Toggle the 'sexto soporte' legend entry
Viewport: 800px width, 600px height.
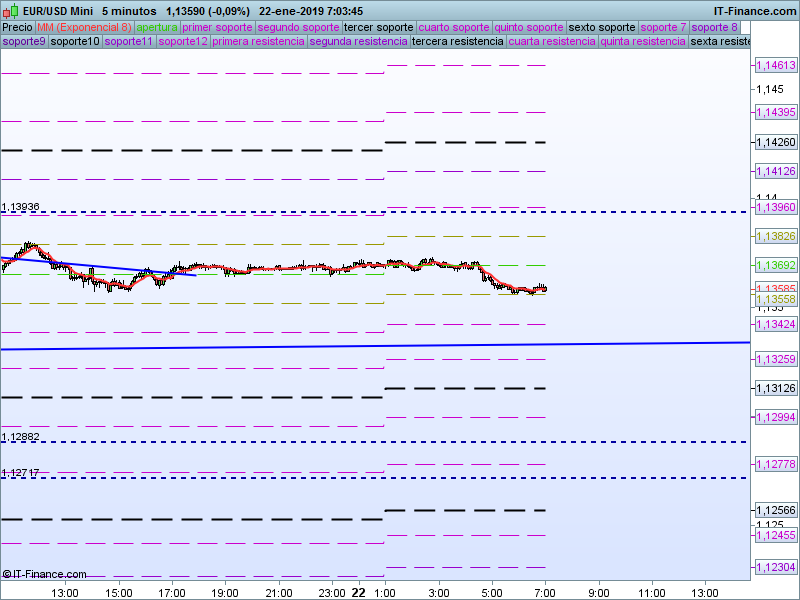[x=601, y=27]
